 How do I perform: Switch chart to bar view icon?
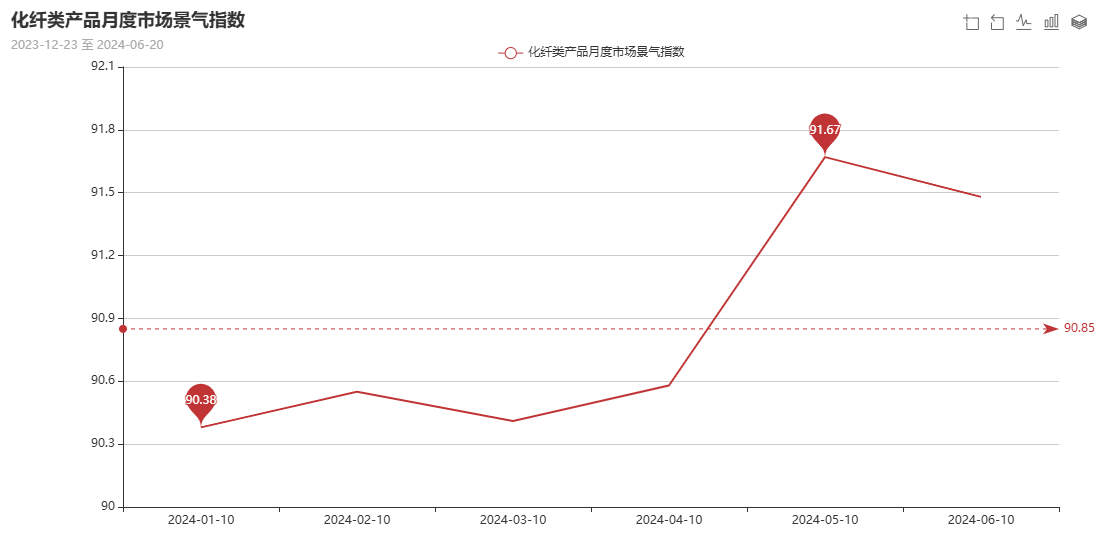coord(1051,22)
